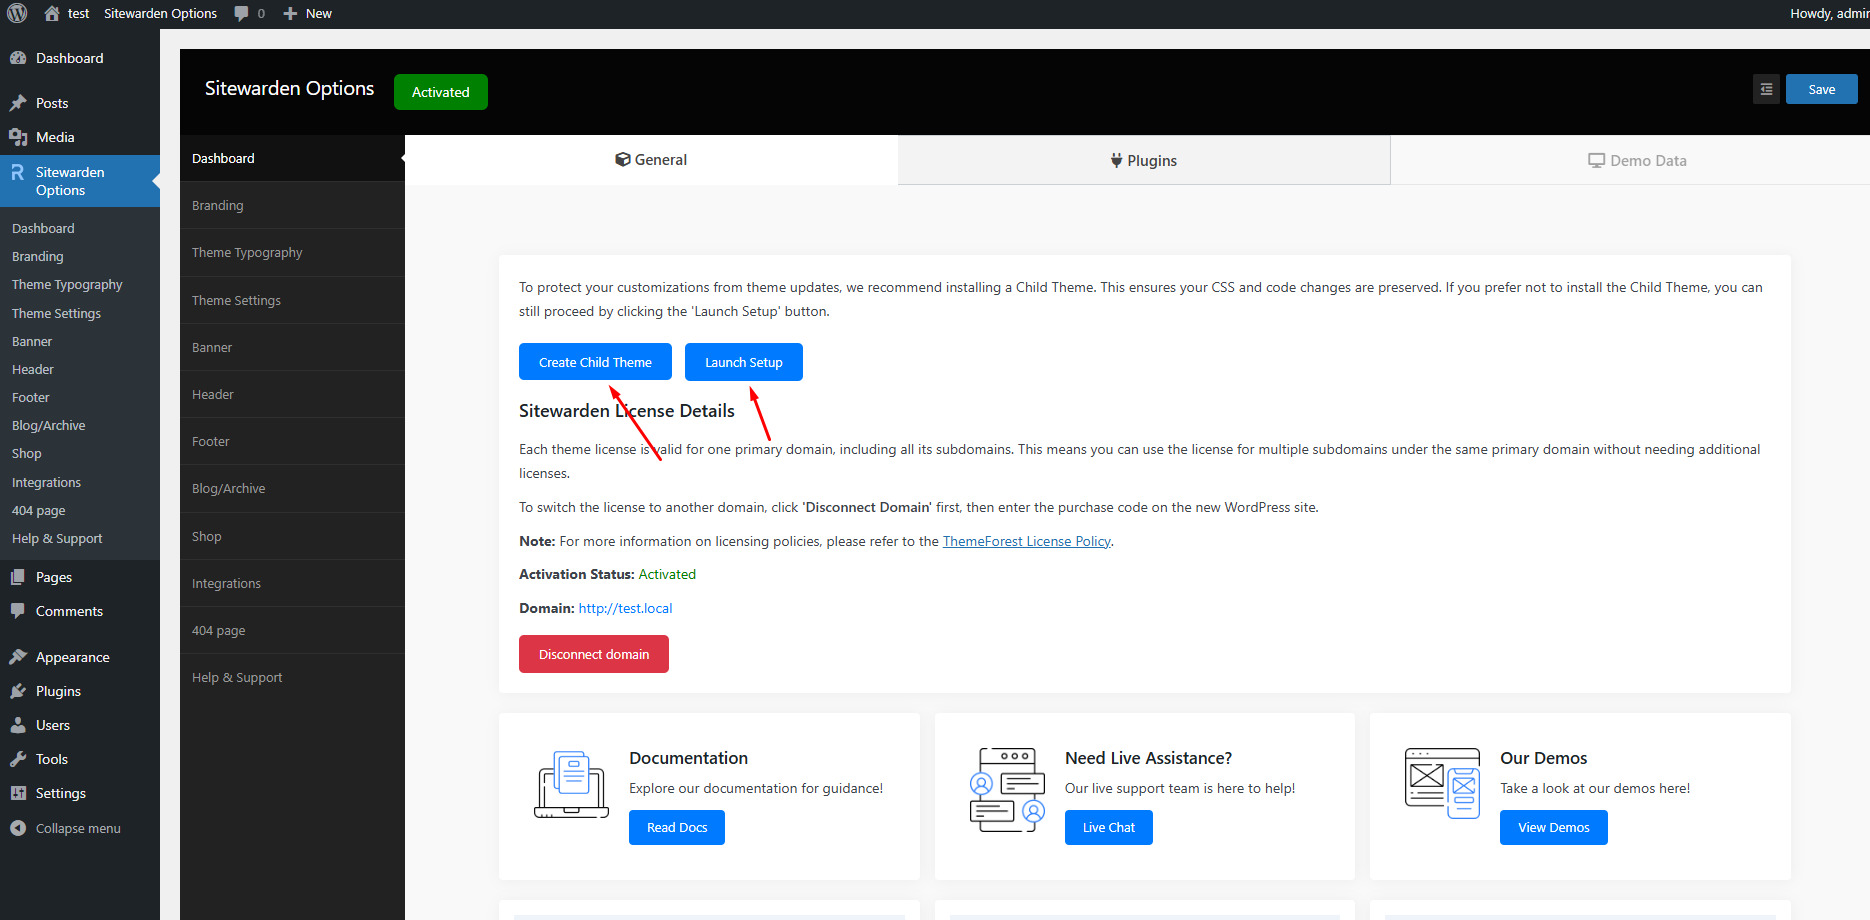The height and width of the screenshot is (920, 1870).
Task: Open Branding in the options panel
Action: 292,205
